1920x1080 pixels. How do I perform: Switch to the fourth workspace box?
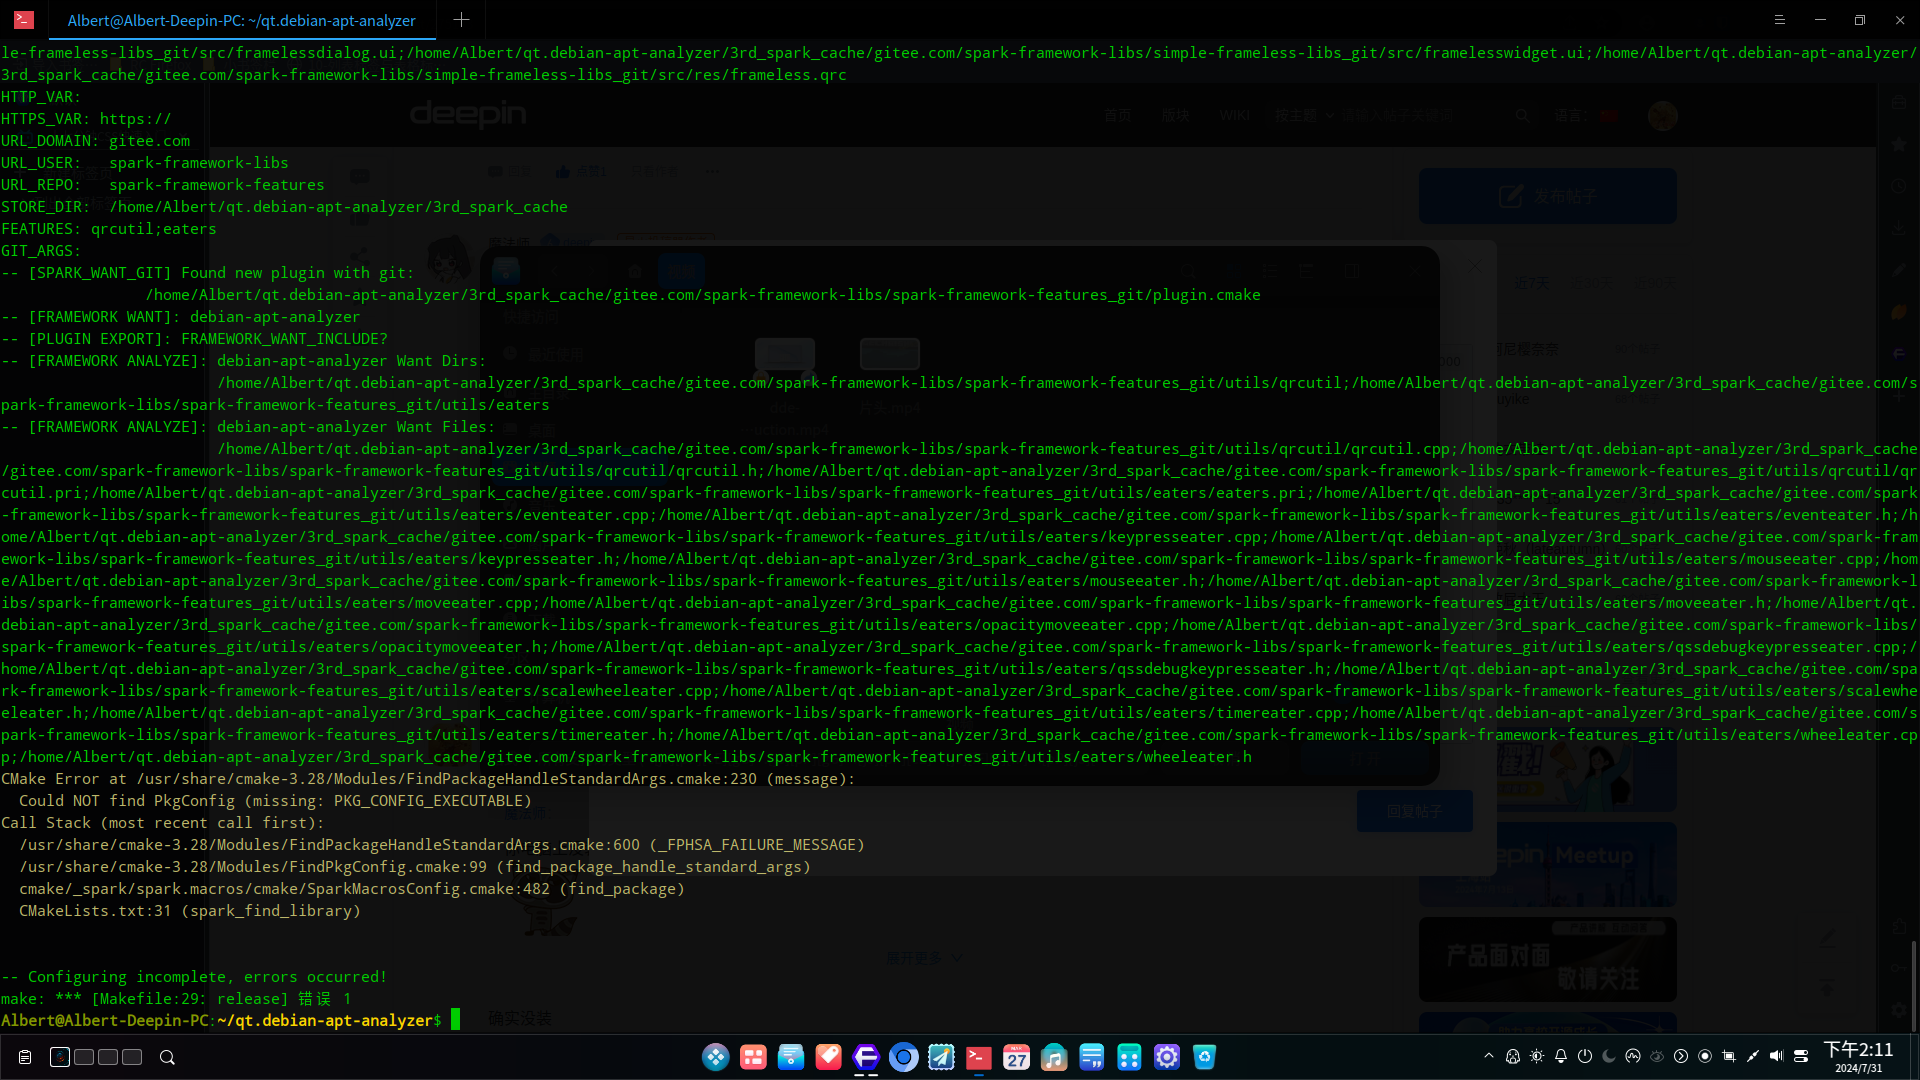tap(132, 1057)
